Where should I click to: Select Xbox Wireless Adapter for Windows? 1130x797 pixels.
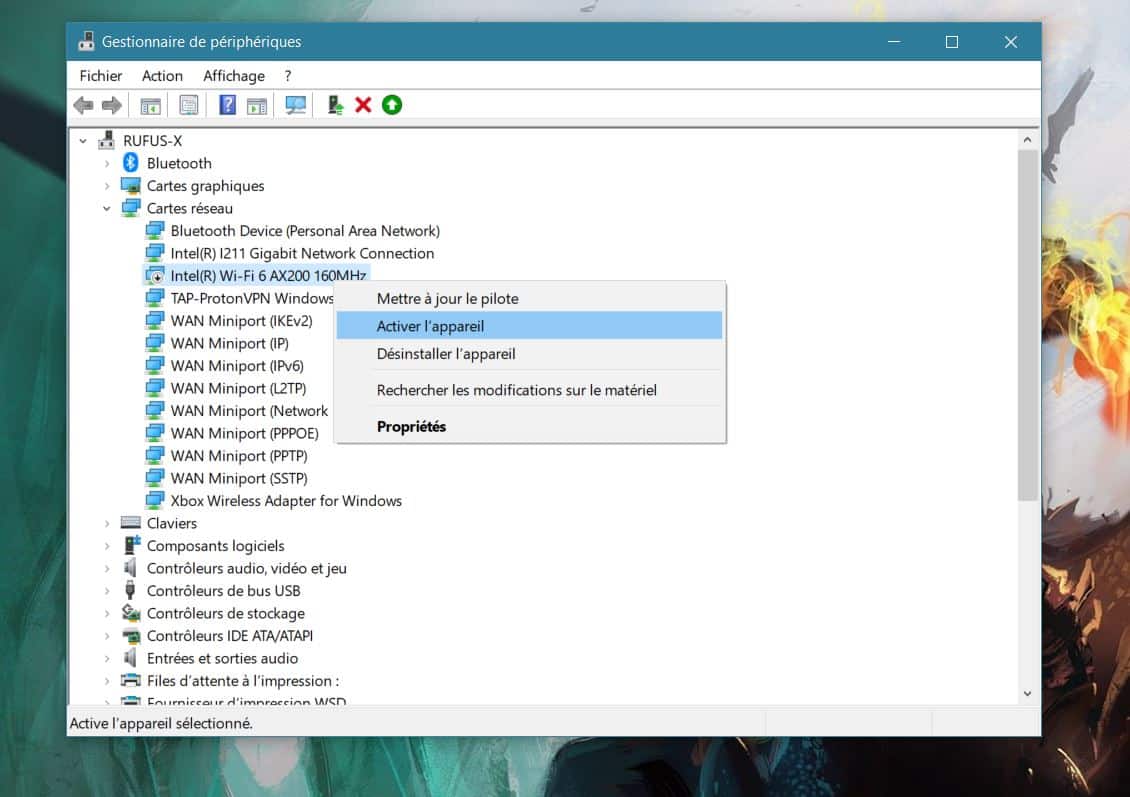286,501
